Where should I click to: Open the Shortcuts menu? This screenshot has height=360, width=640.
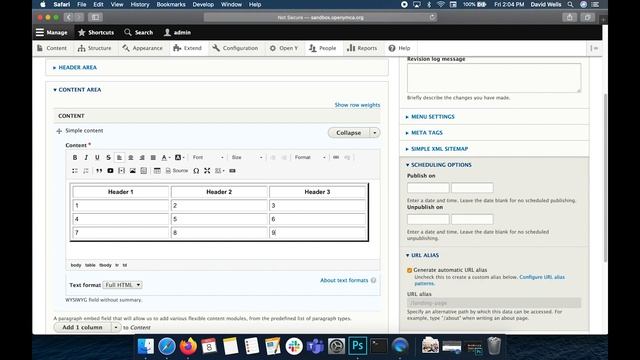click(96, 32)
